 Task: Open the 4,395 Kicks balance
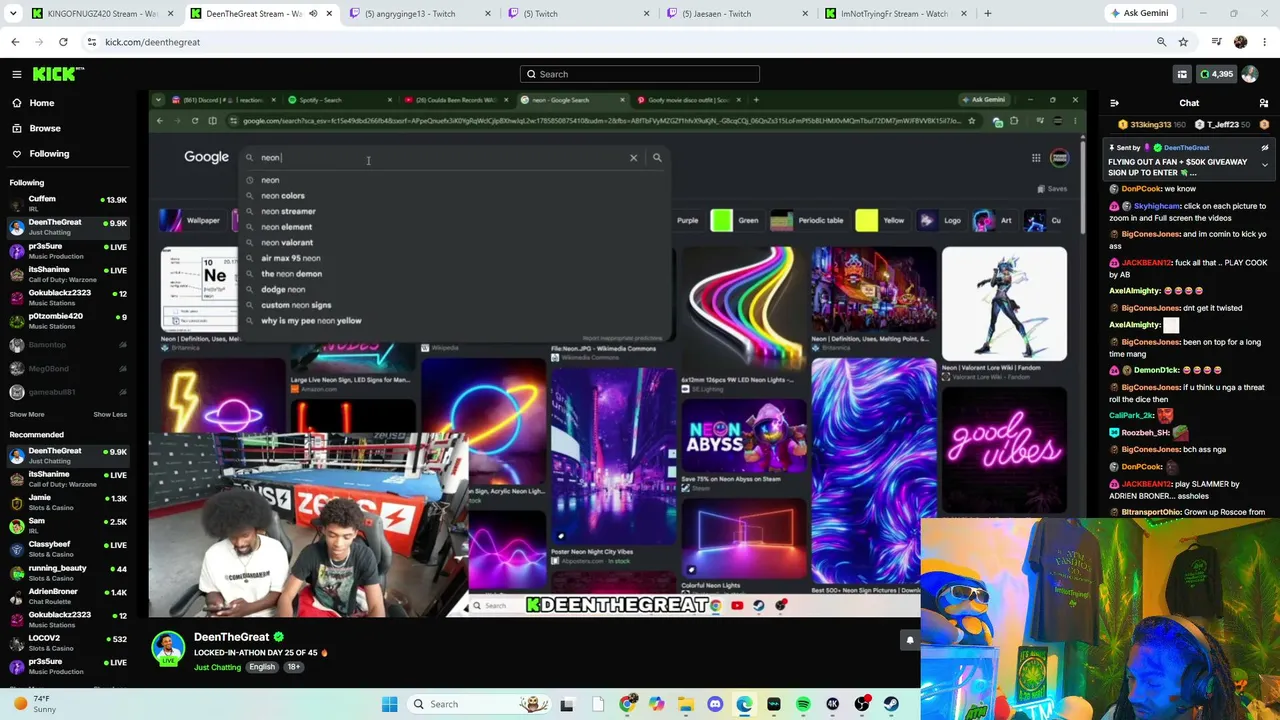[x=1217, y=74]
